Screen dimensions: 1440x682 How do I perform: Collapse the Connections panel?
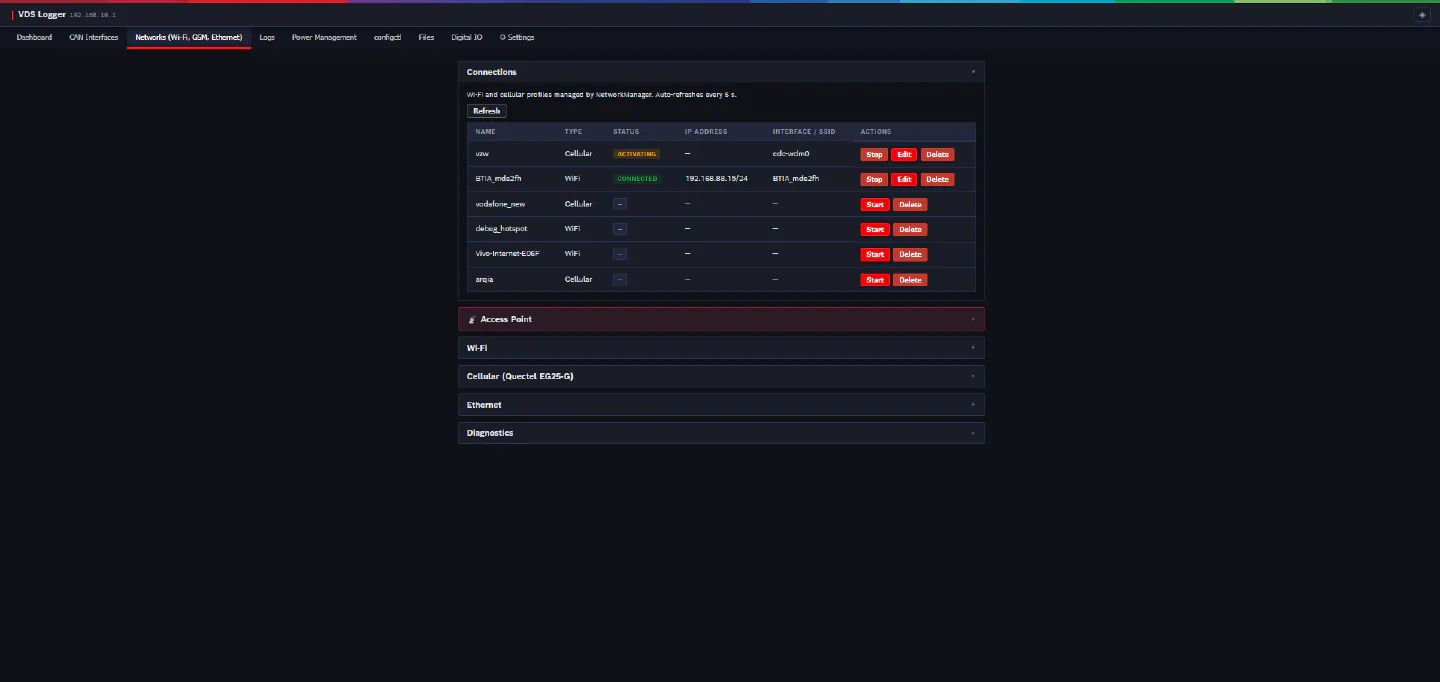coord(721,72)
